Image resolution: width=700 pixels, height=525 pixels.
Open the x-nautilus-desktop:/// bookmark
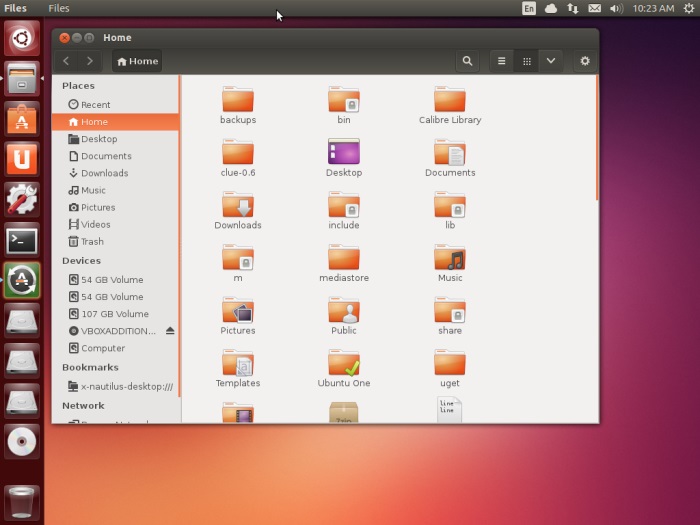coord(116,386)
